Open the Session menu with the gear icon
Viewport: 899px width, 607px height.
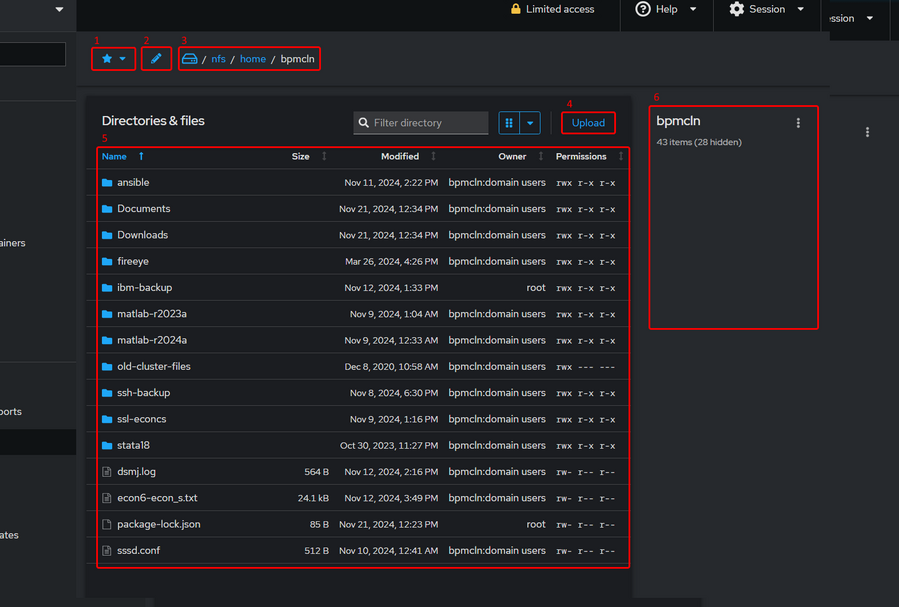point(767,9)
